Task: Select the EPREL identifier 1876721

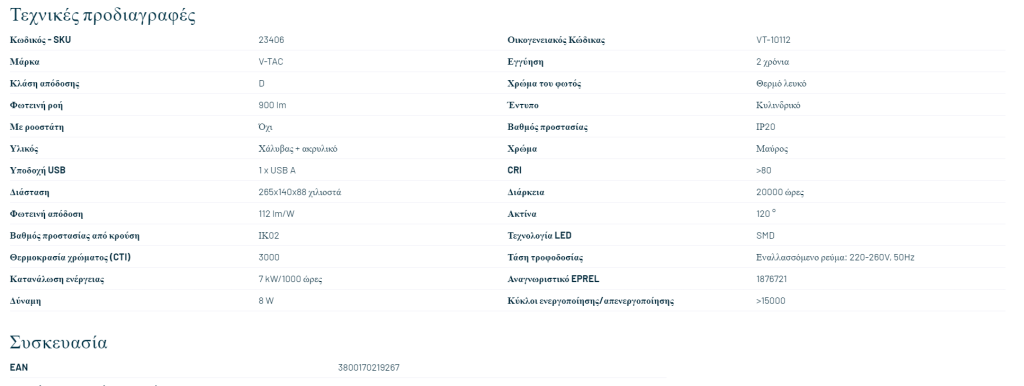Action: tap(771, 279)
